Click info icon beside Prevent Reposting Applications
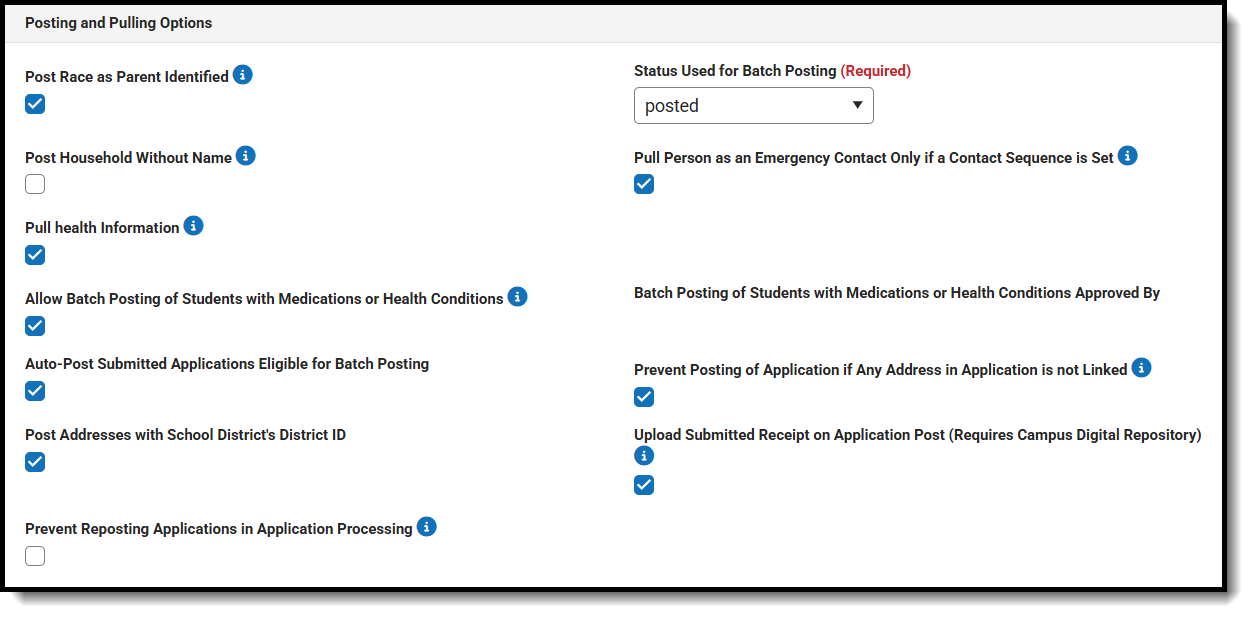This screenshot has height=617, width=1252. click(426, 527)
